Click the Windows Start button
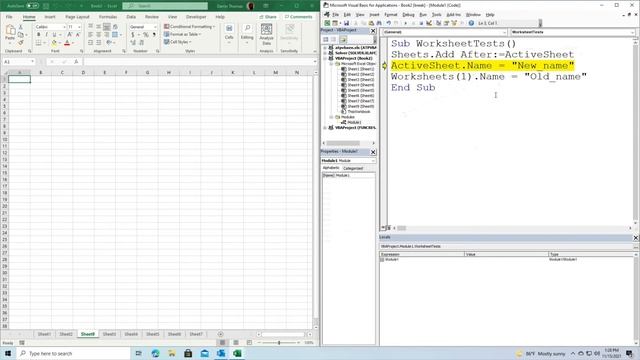Image resolution: width=640 pixels, height=360 pixels. click(x=8, y=353)
